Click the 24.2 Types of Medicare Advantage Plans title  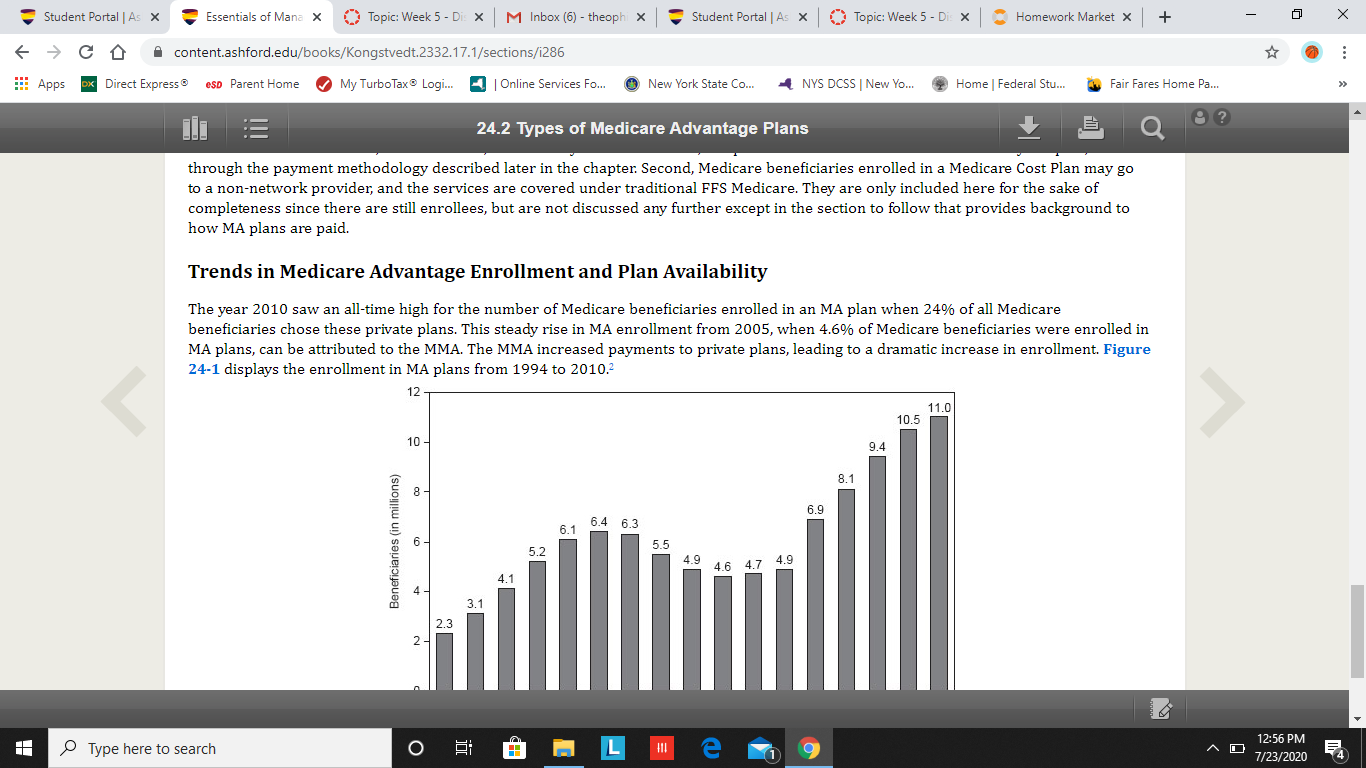(642, 128)
